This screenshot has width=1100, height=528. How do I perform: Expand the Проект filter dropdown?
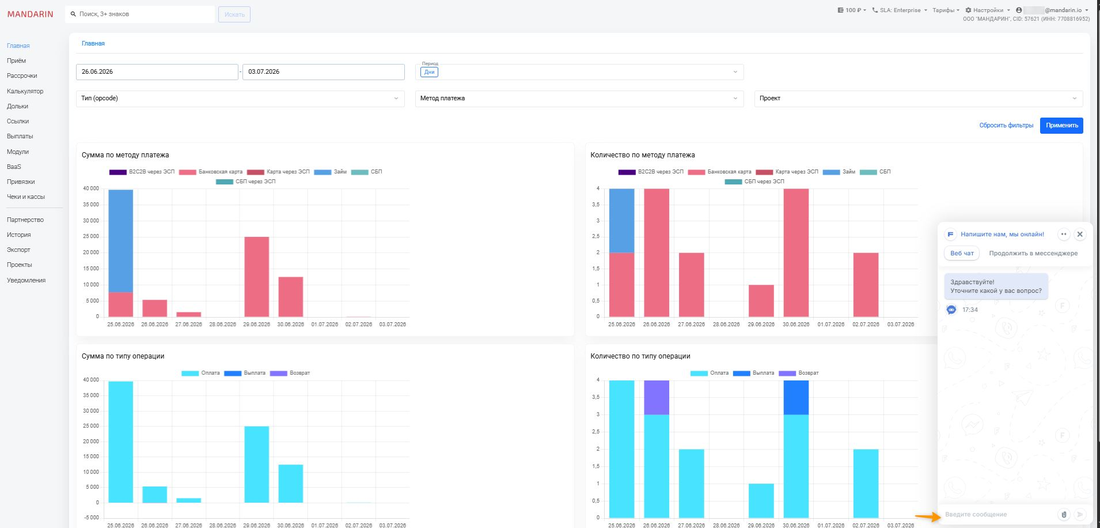click(919, 99)
